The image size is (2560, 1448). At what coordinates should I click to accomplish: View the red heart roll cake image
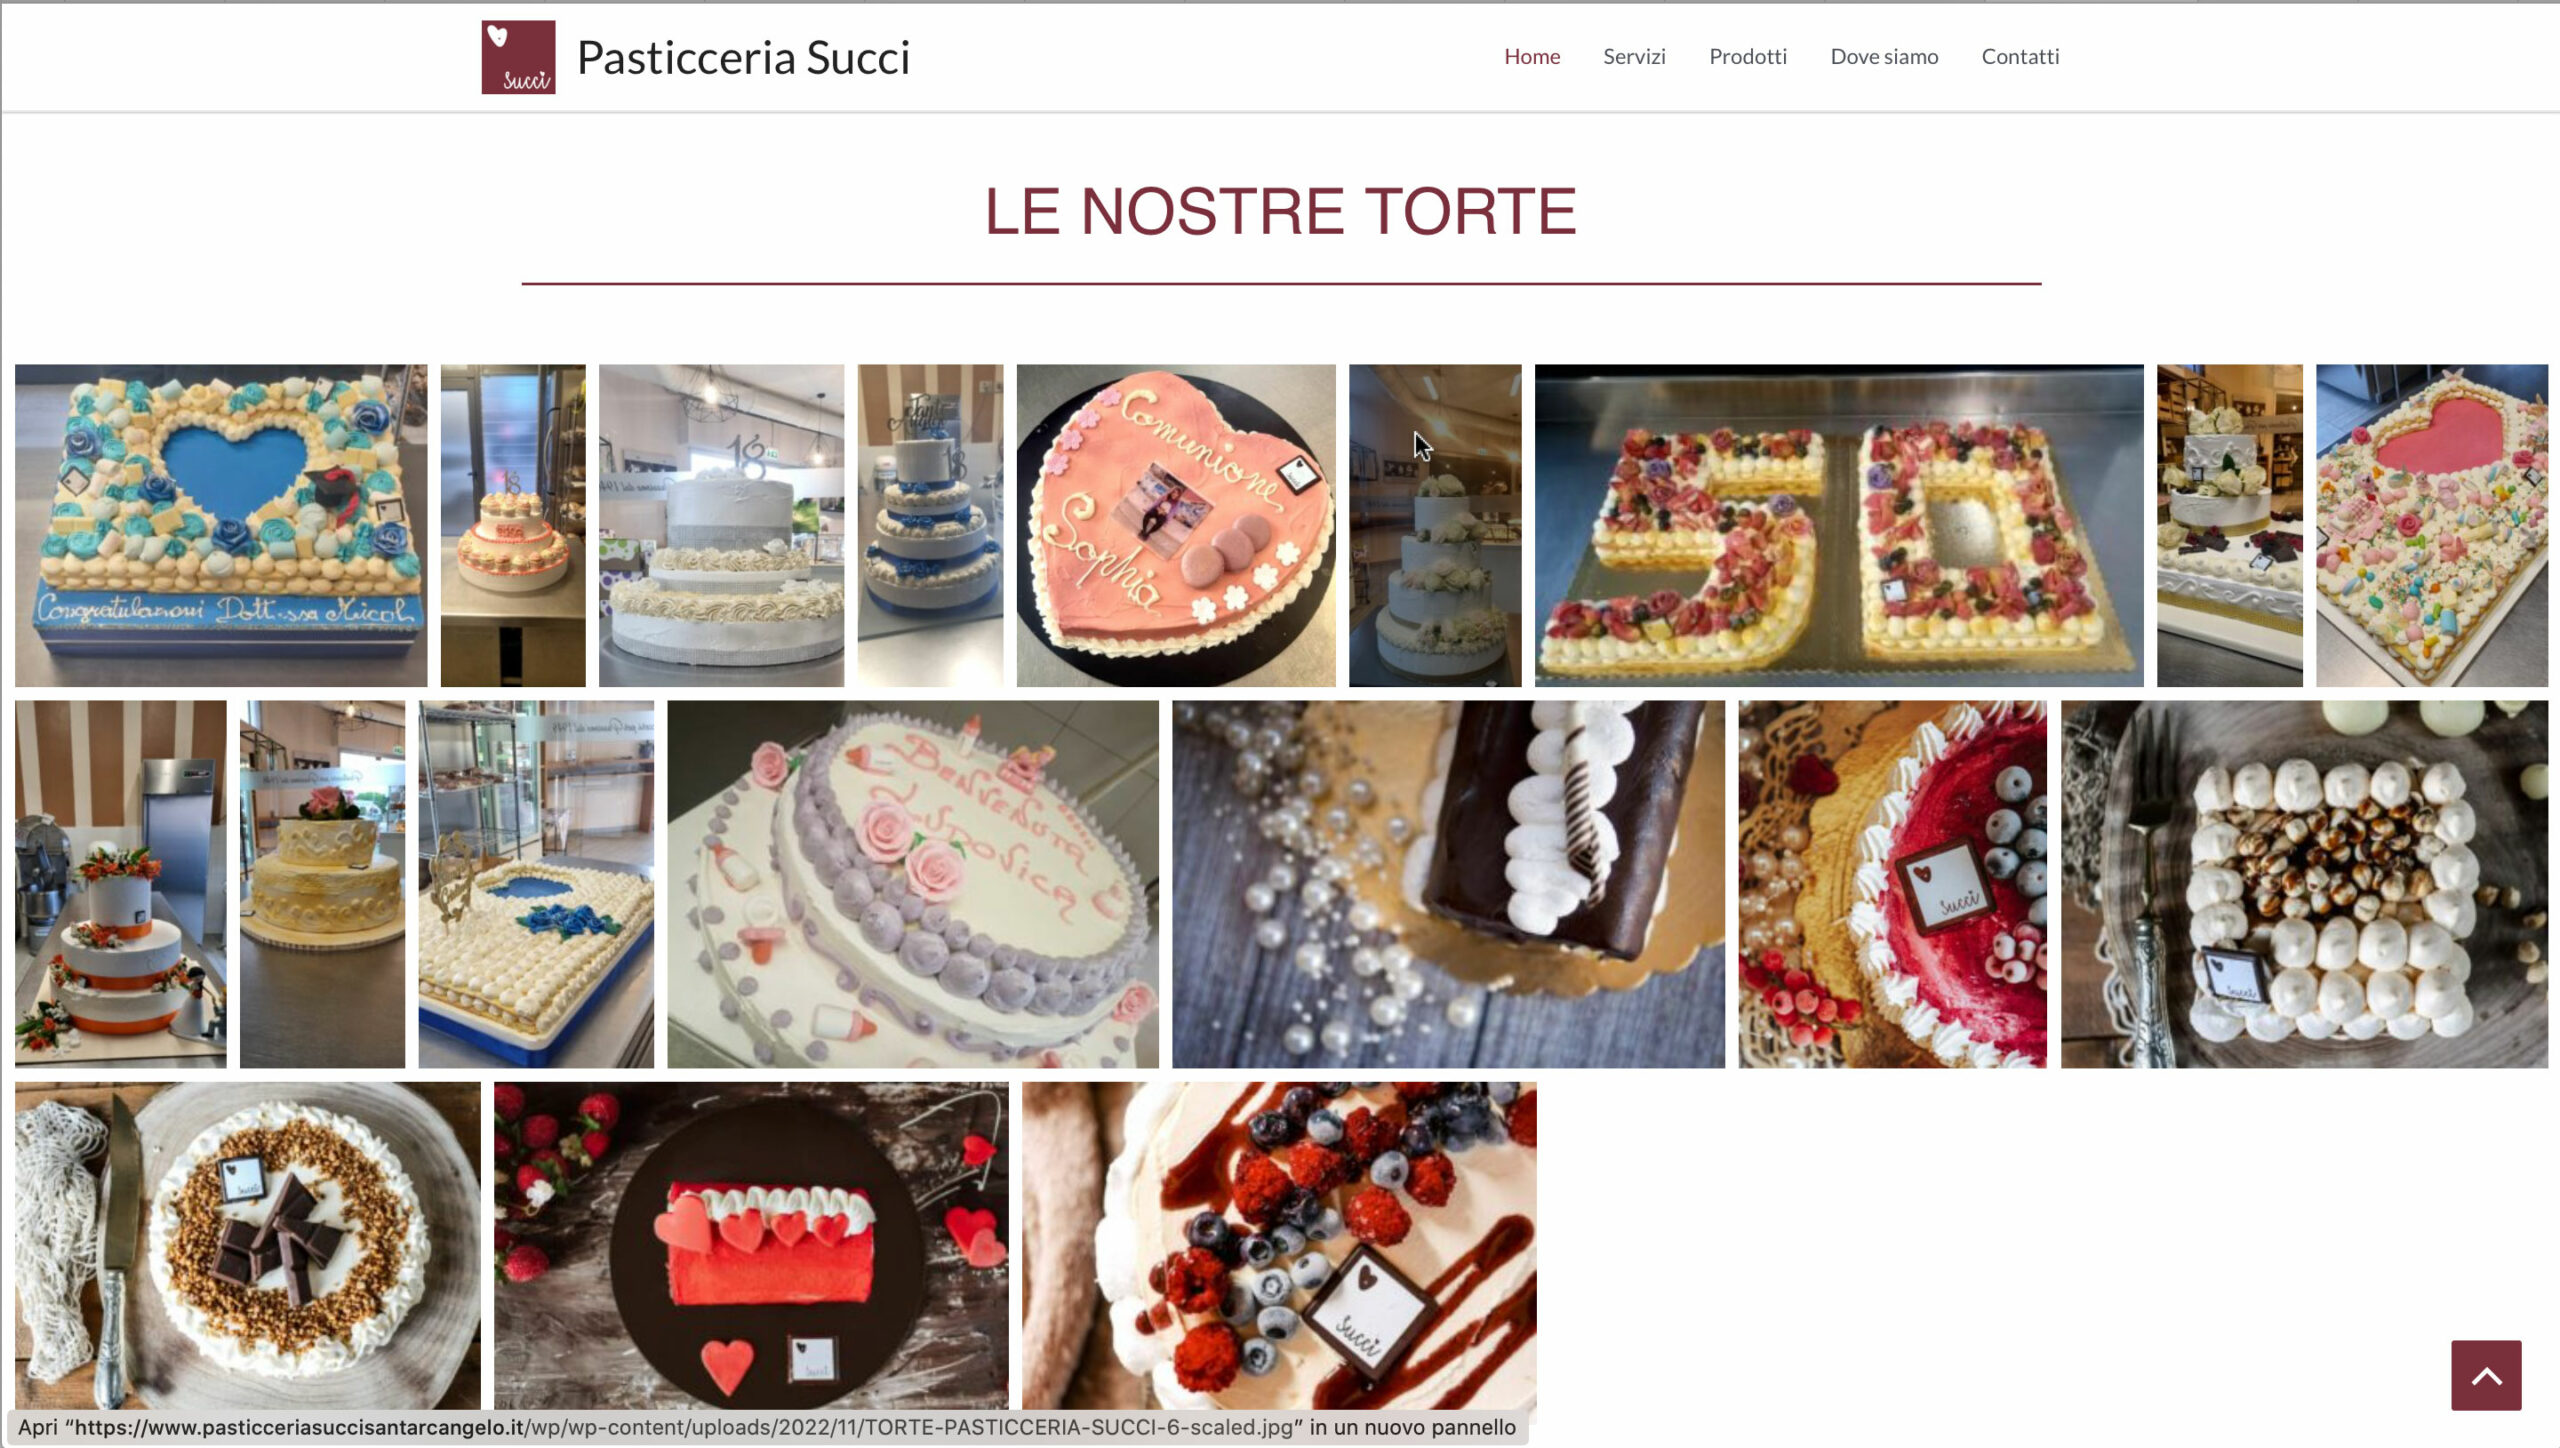[x=751, y=1245]
